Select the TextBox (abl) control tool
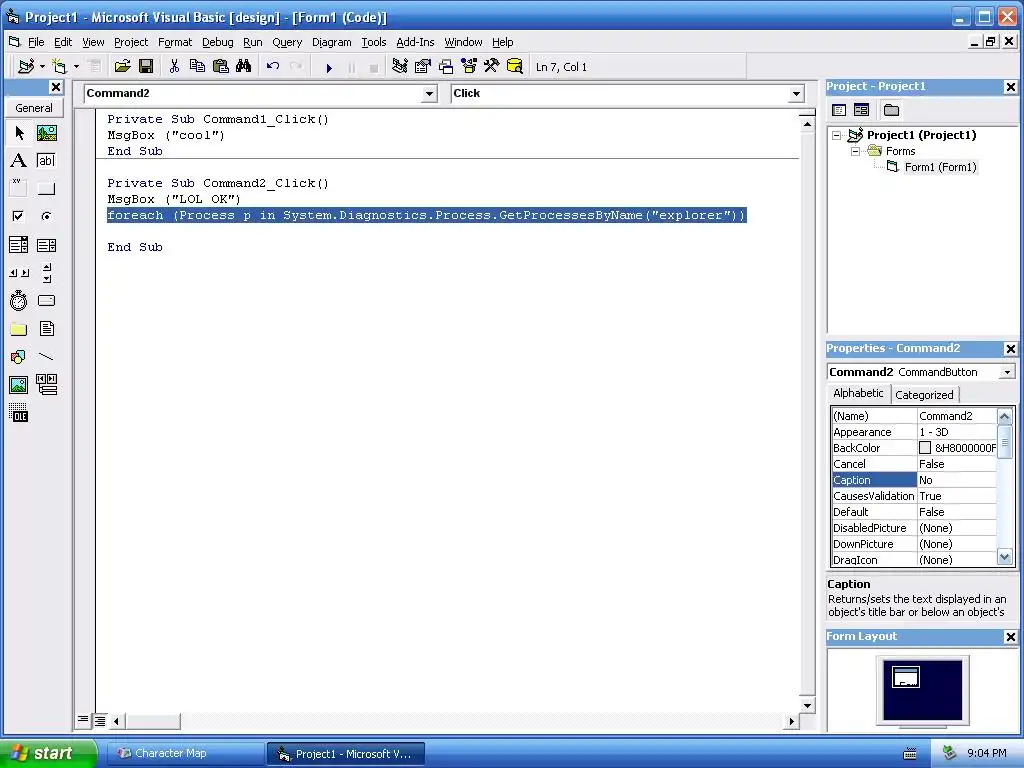Viewport: 1024px width, 768px height. click(x=46, y=161)
